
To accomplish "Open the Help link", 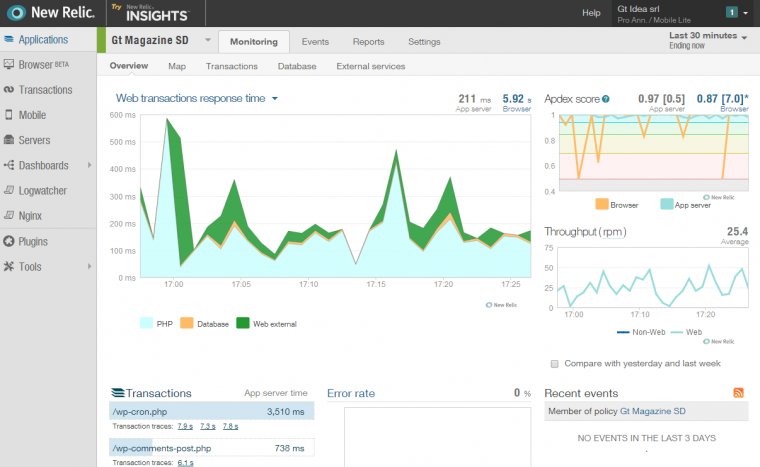I will click(x=591, y=13).
